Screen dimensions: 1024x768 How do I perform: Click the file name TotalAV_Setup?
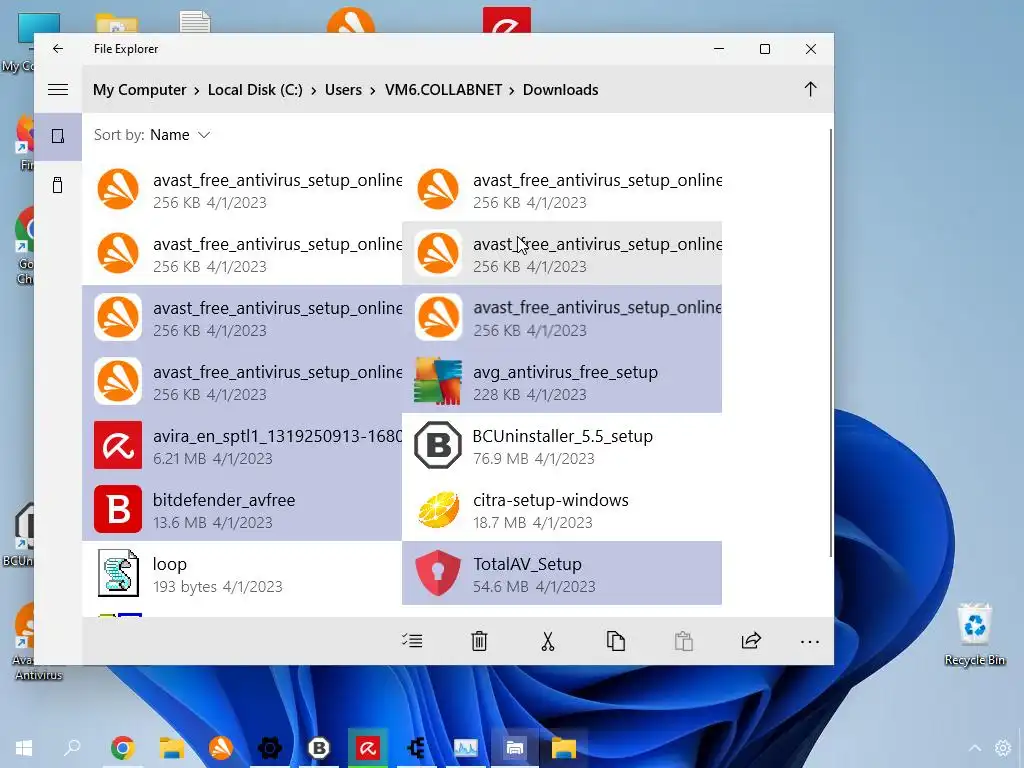tap(527, 564)
